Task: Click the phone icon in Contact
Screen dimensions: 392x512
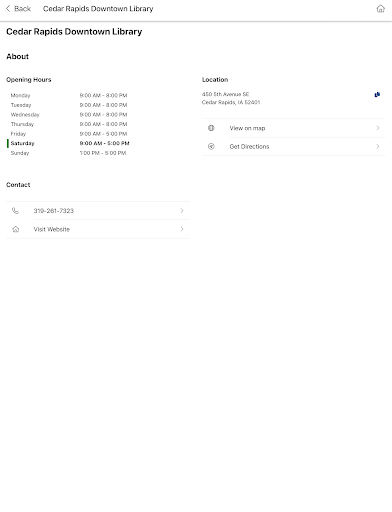Action: 15,211
